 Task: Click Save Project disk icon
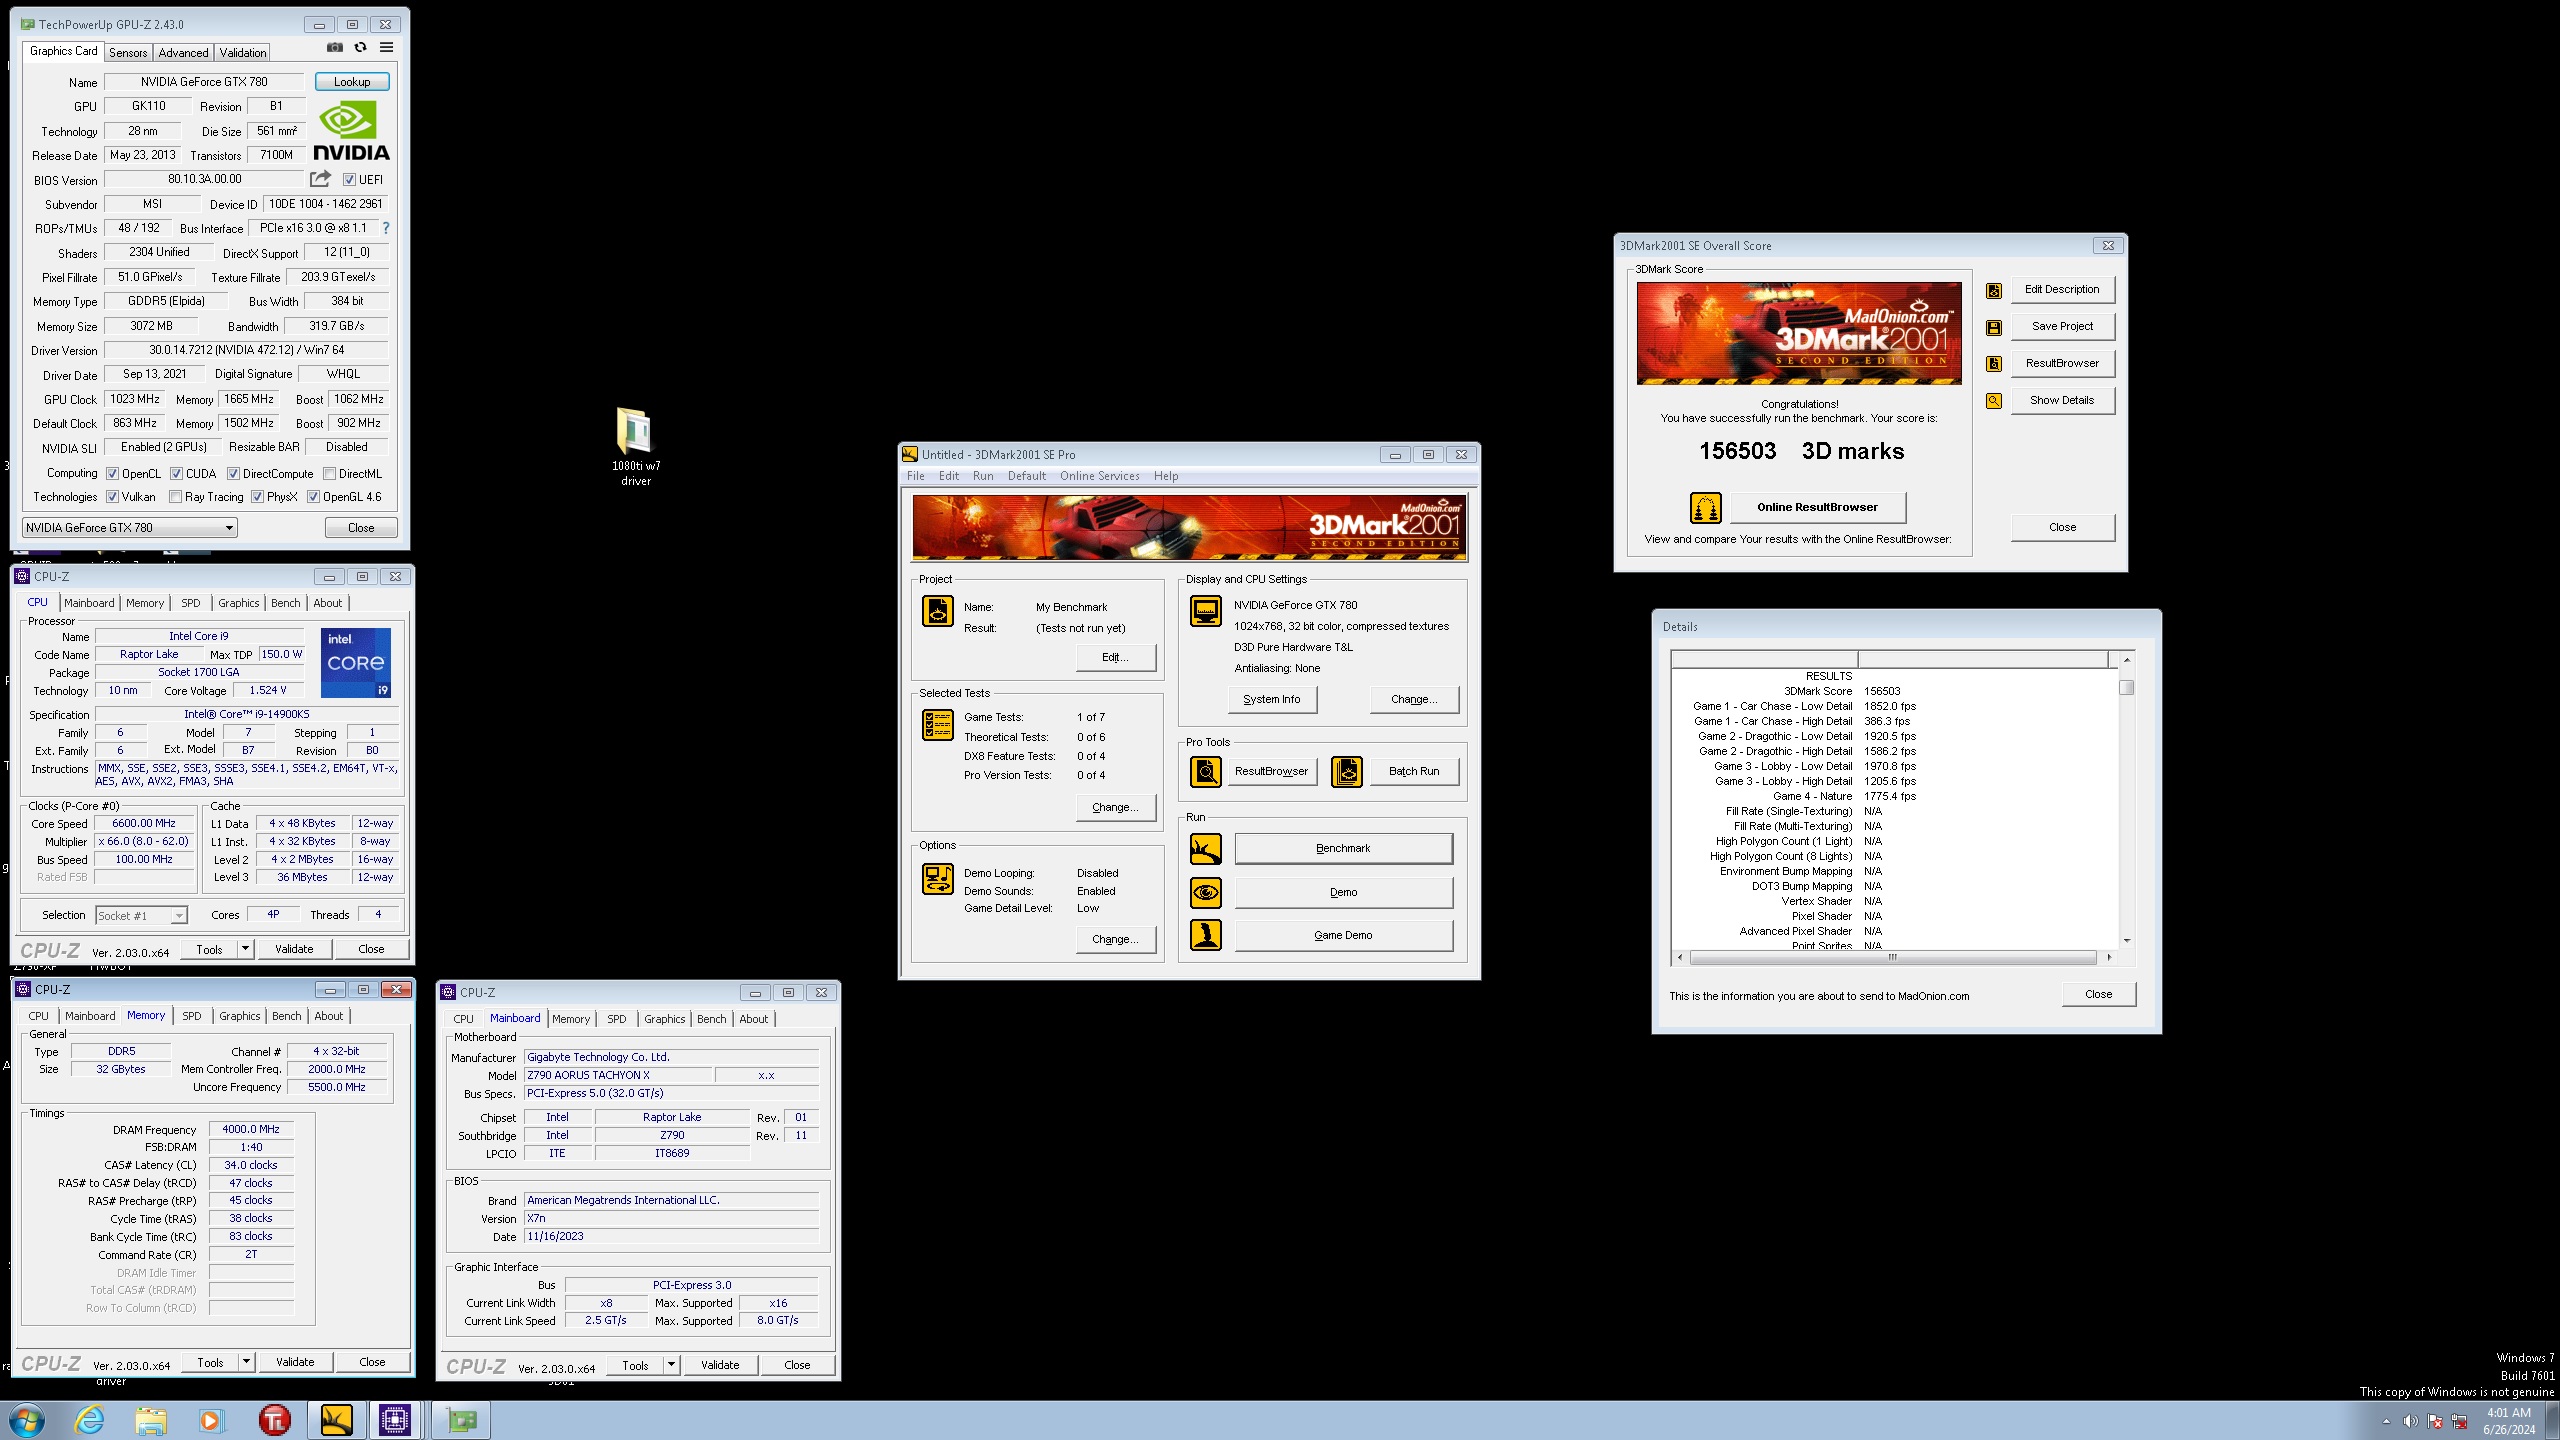(1994, 327)
